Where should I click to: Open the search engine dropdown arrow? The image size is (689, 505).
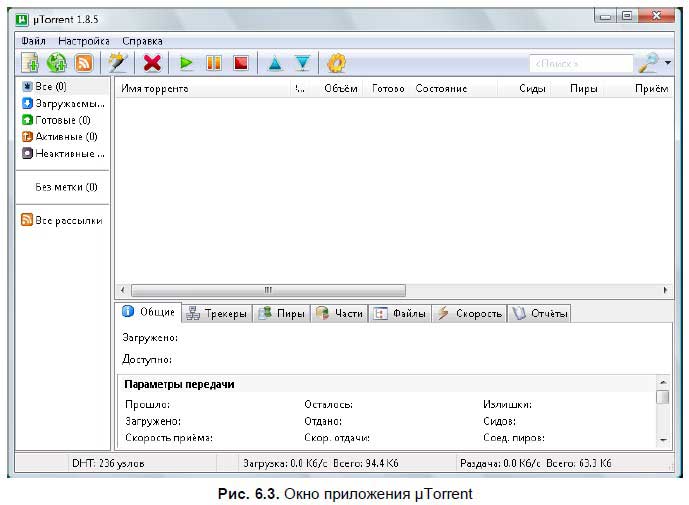click(x=667, y=63)
